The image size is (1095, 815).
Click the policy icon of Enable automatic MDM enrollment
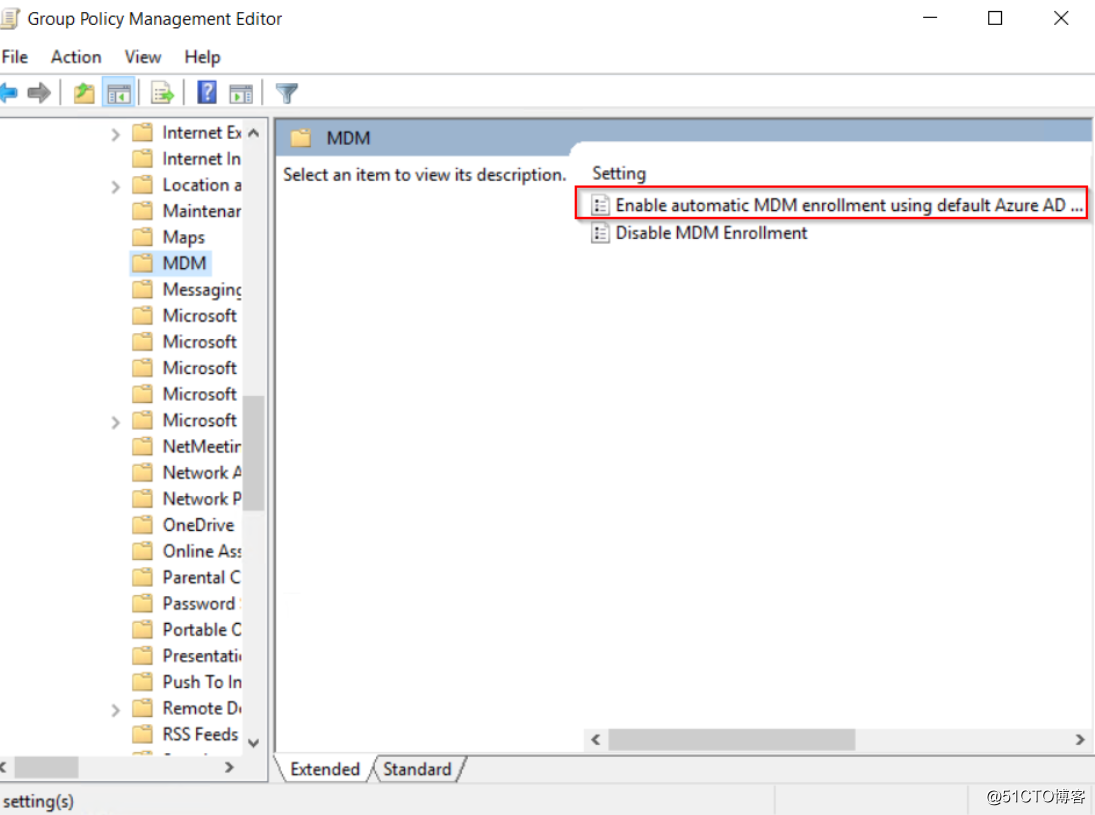[x=600, y=205]
